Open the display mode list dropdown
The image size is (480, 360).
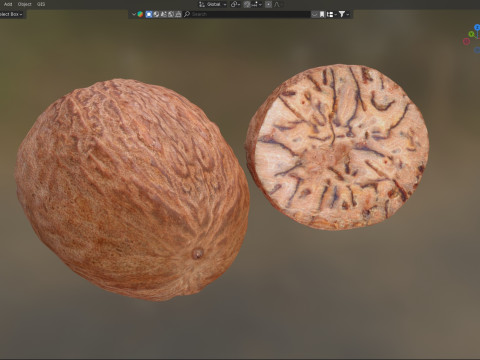(x=331, y=14)
